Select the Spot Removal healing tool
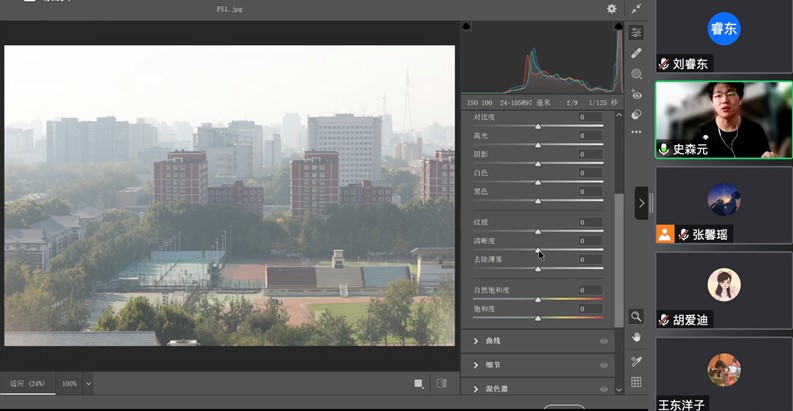The width and height of the screenshot is (793, 411). click(636, 53)
